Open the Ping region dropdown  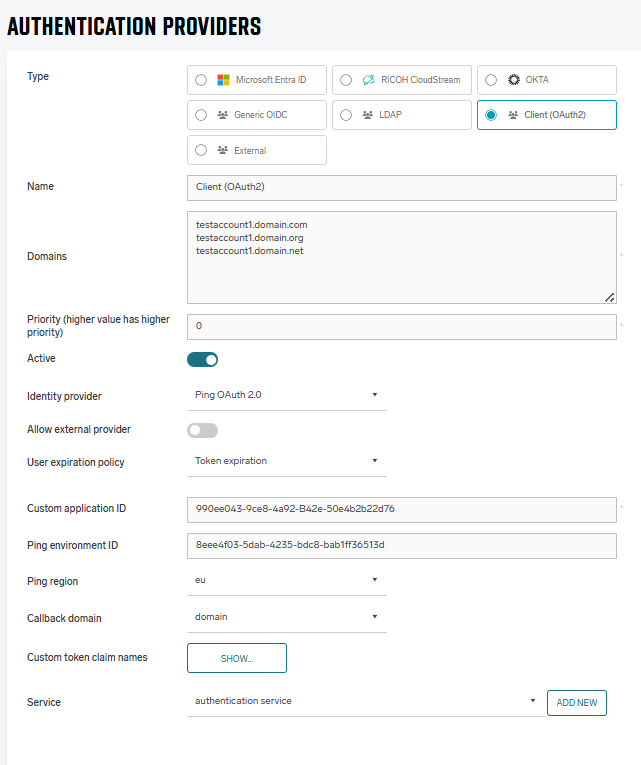tap(286, 579)
